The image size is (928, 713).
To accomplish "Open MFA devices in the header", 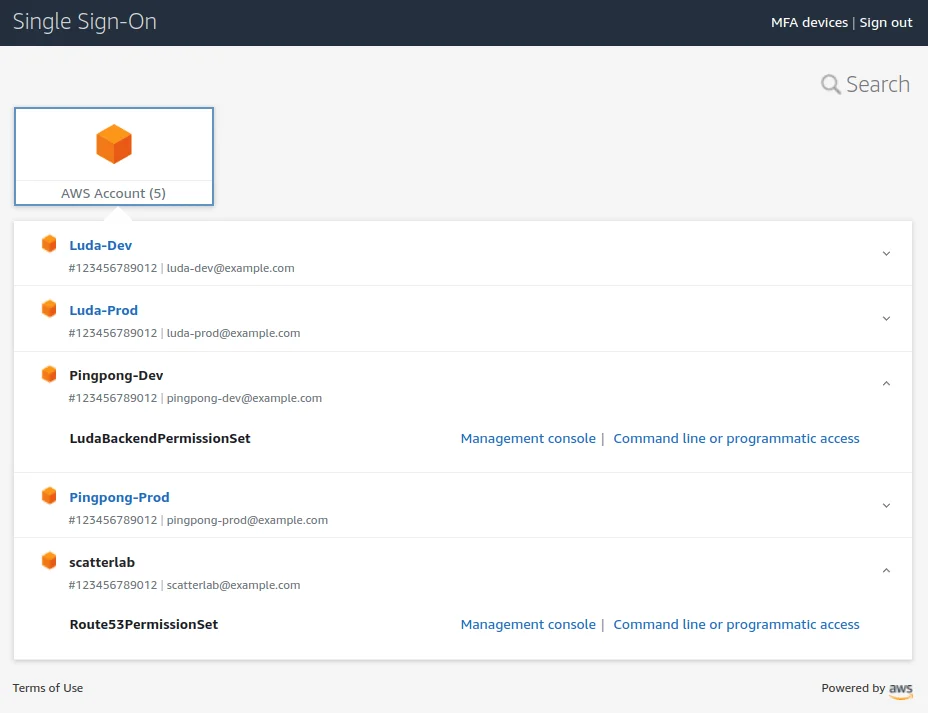I will pyautogui.click(x=809, y=23).
